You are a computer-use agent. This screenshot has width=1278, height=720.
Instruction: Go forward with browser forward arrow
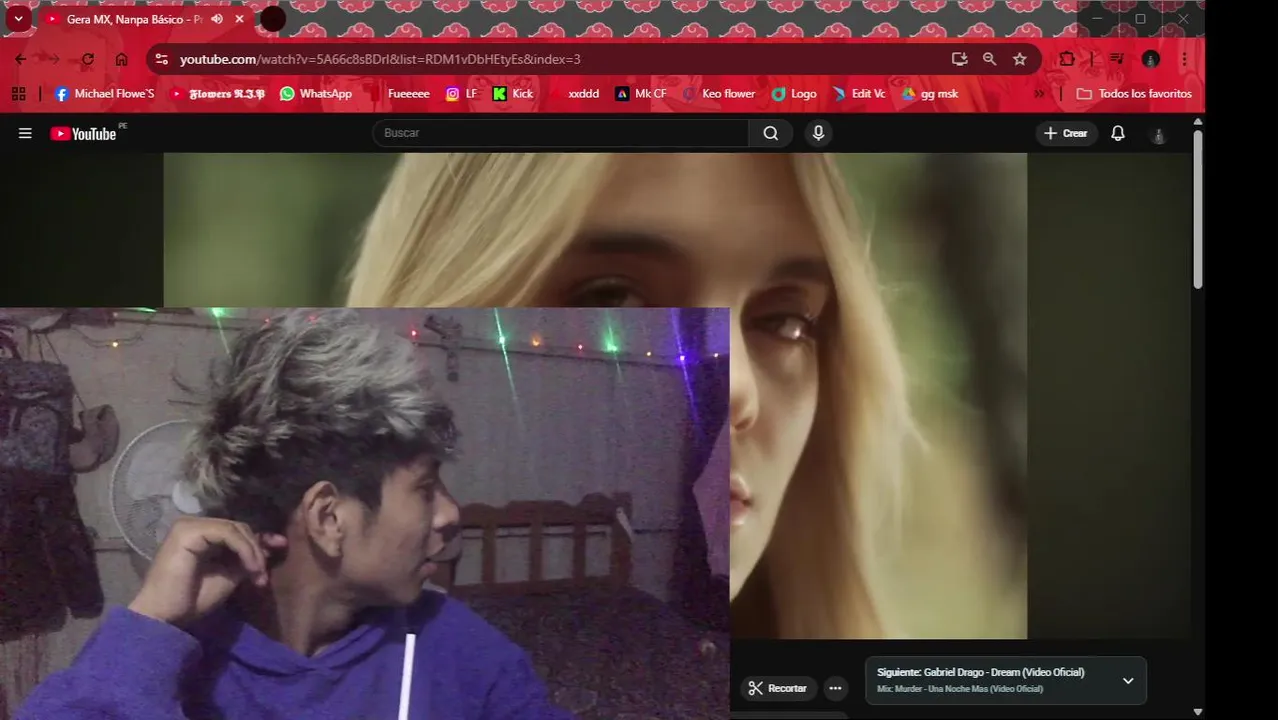[x=53, y=59]
